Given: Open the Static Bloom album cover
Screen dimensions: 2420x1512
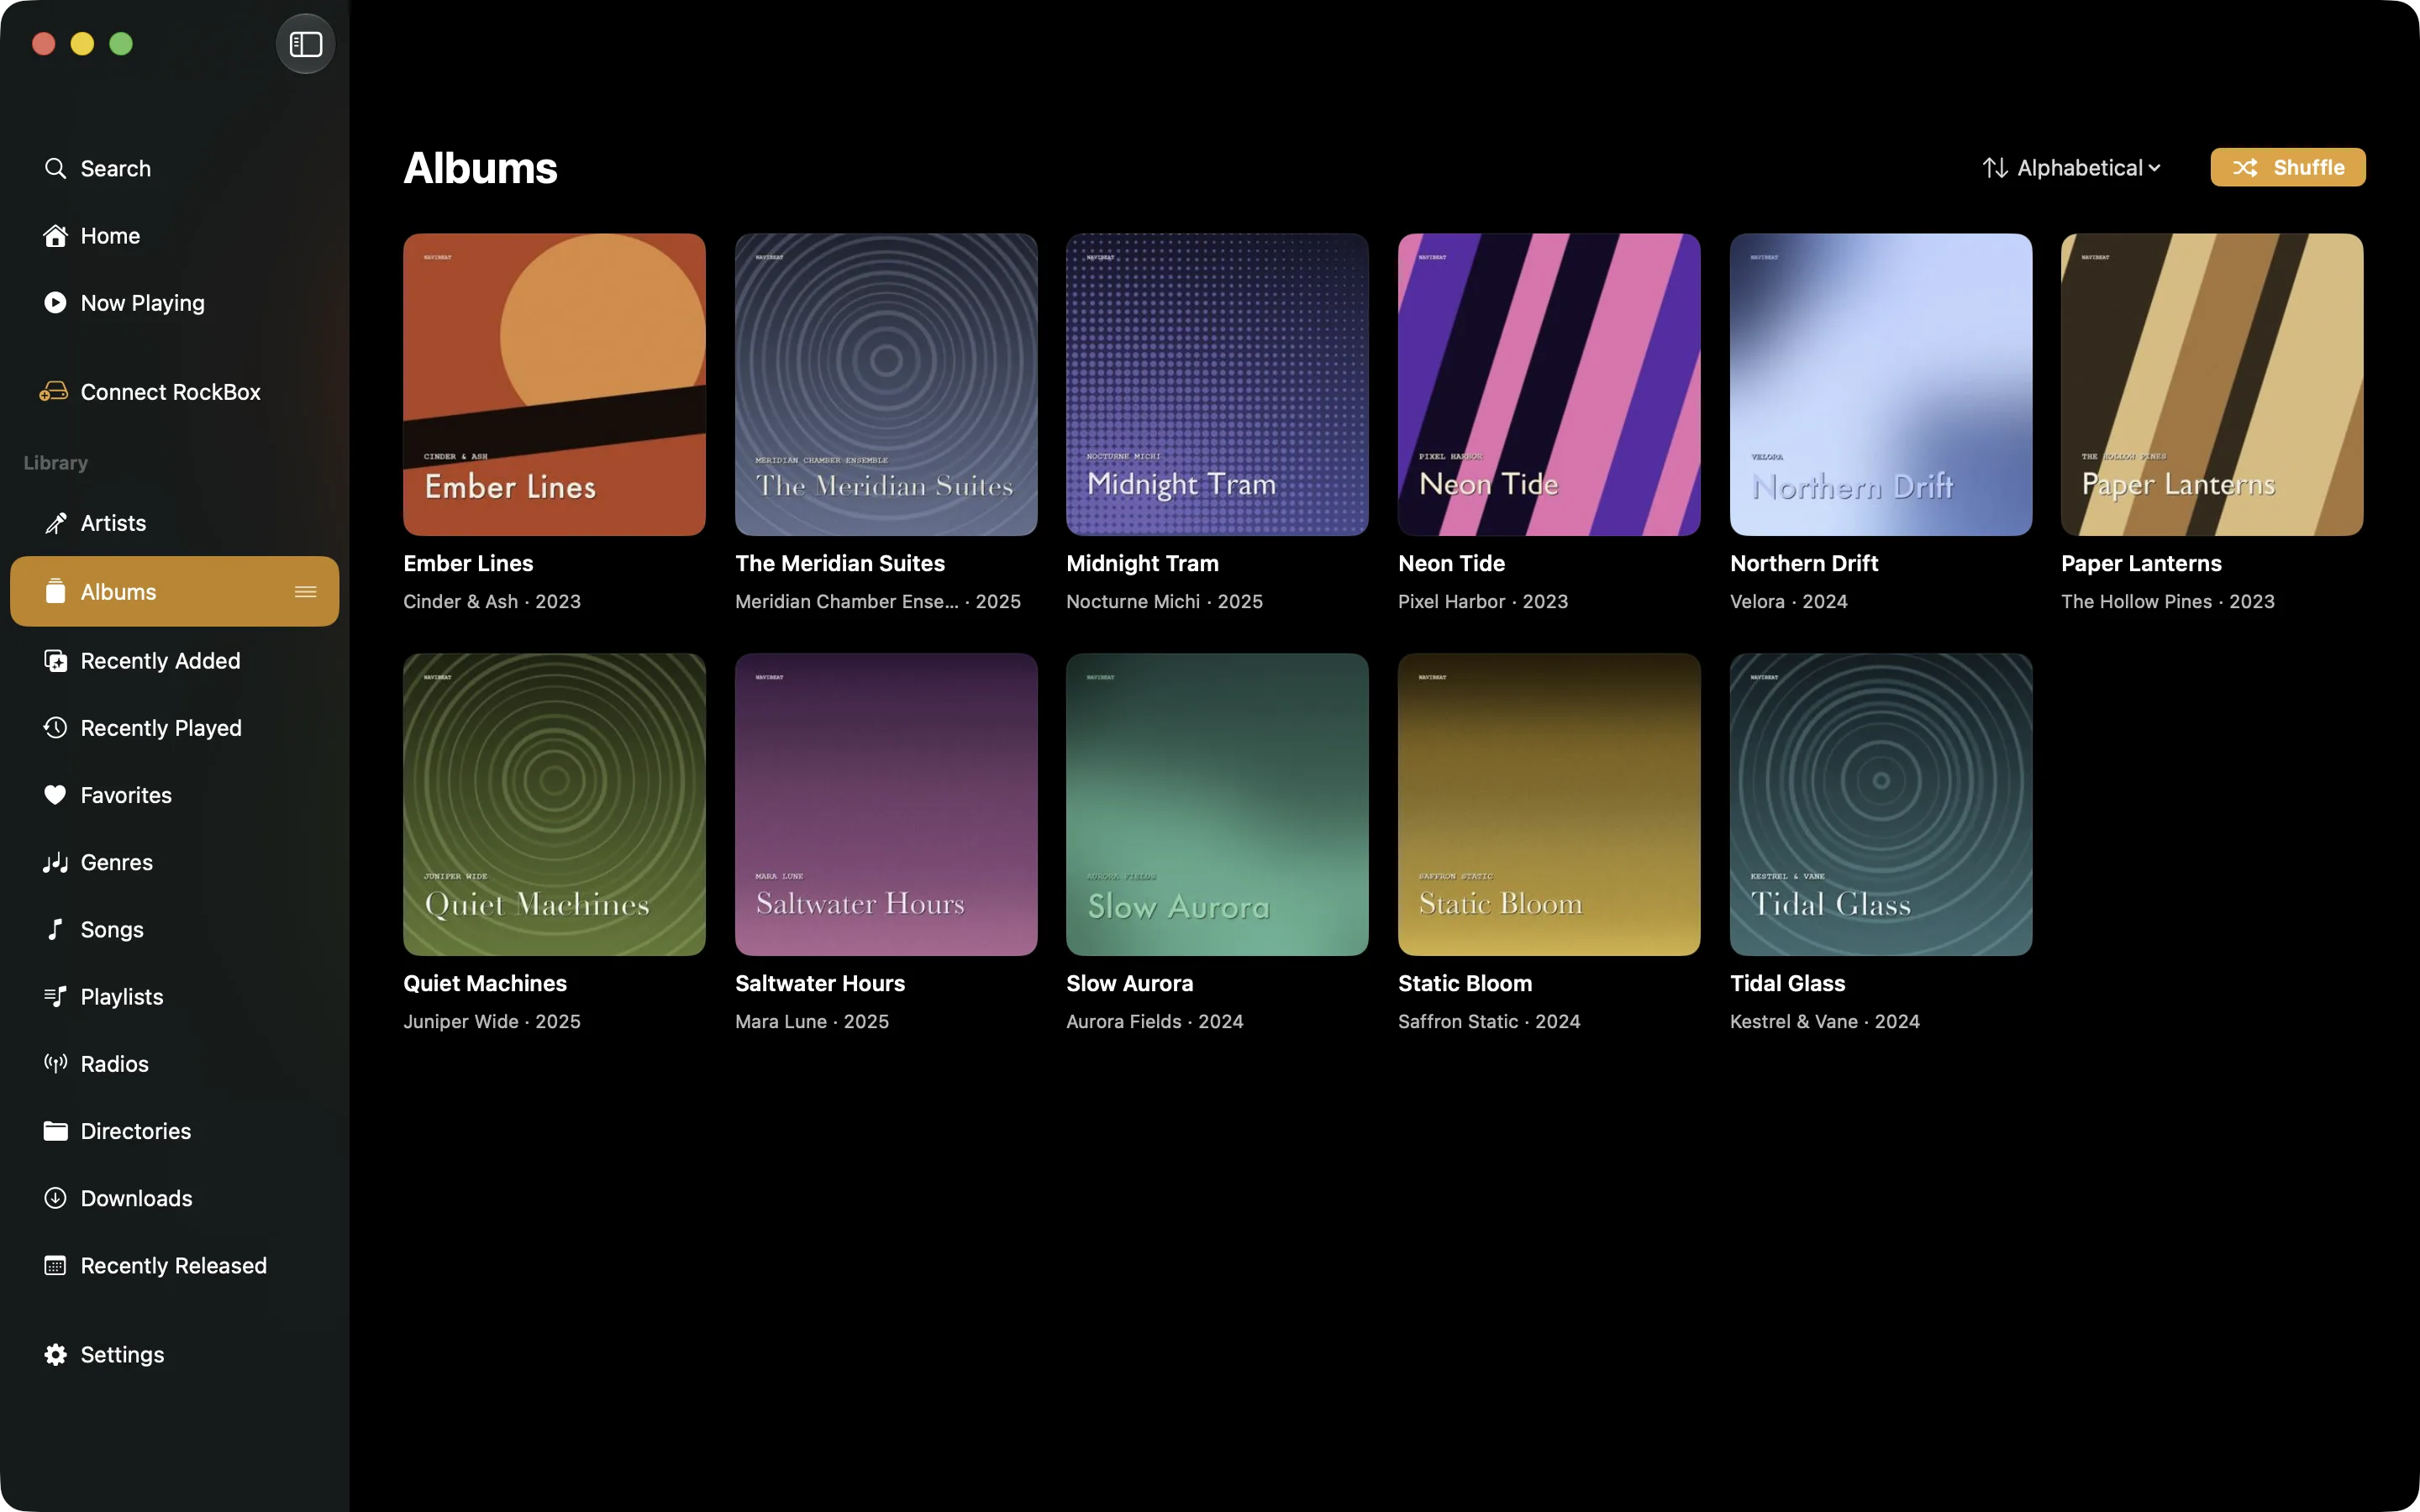Looking at the screenshot, I should [1549, 804].
